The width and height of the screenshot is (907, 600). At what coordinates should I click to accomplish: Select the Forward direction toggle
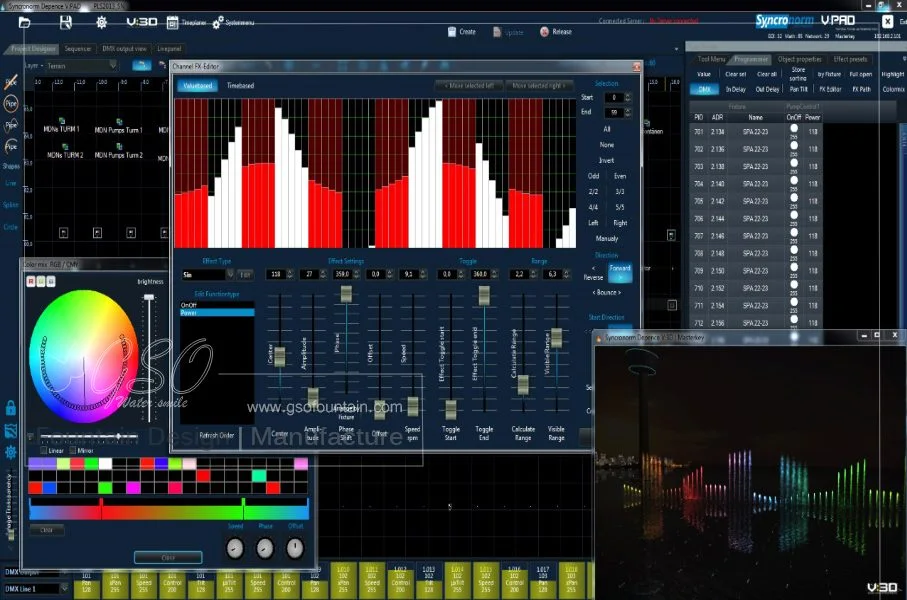click(x=620, y=272)
